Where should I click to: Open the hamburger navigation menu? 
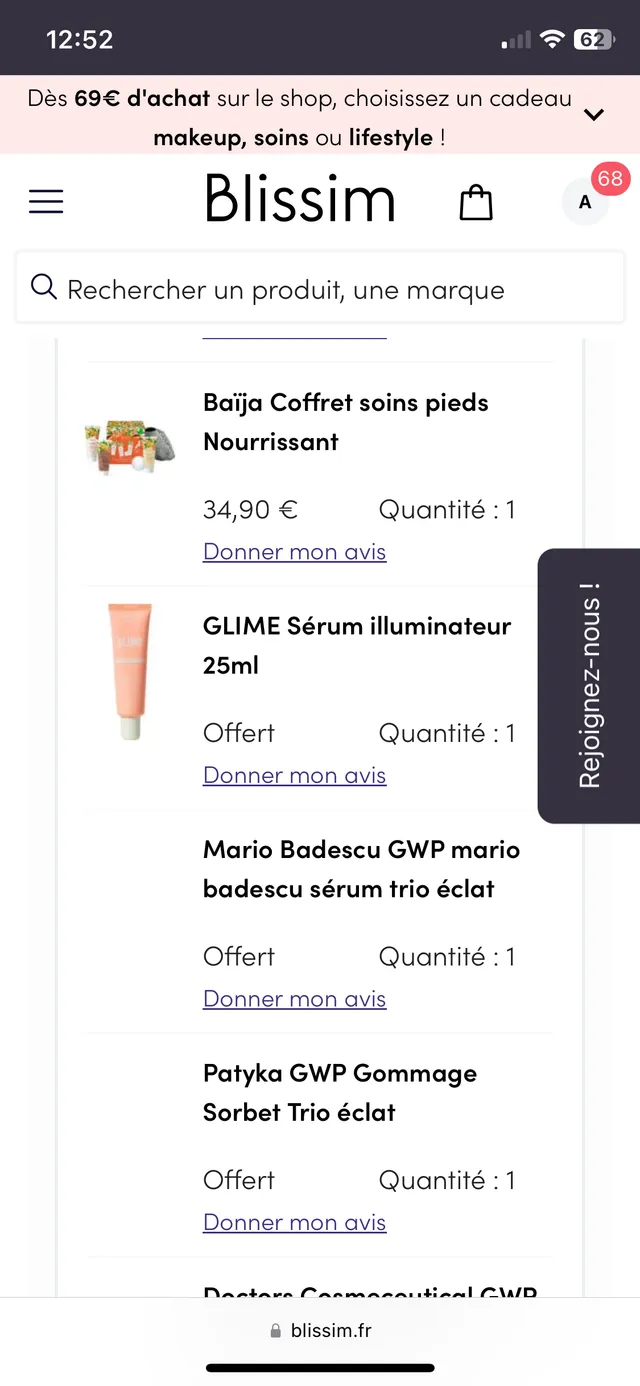tap(46, 201)
